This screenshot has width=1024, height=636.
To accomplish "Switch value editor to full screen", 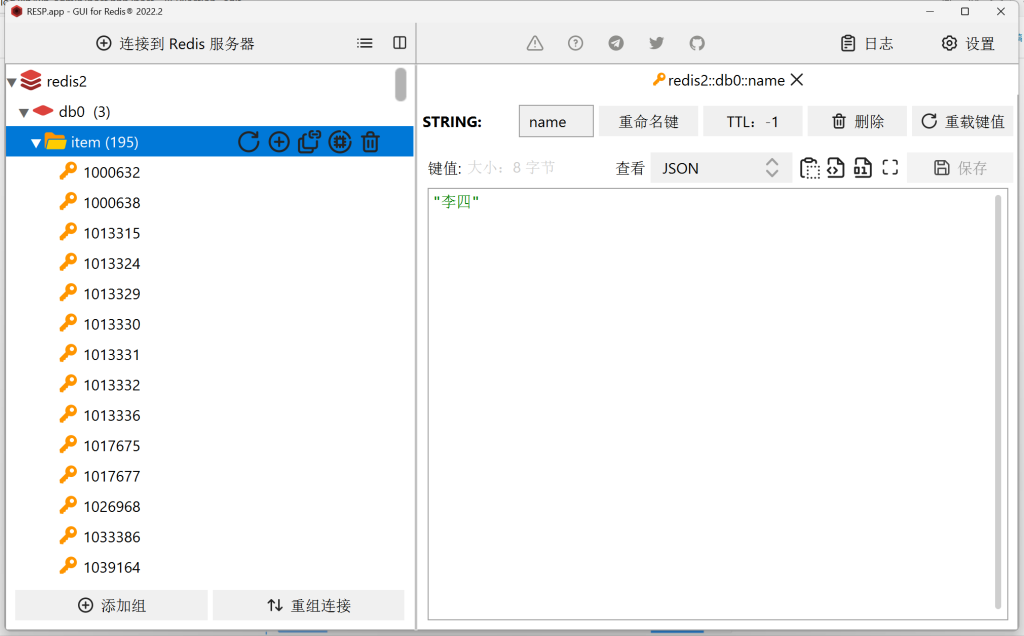I will [890, 168].
